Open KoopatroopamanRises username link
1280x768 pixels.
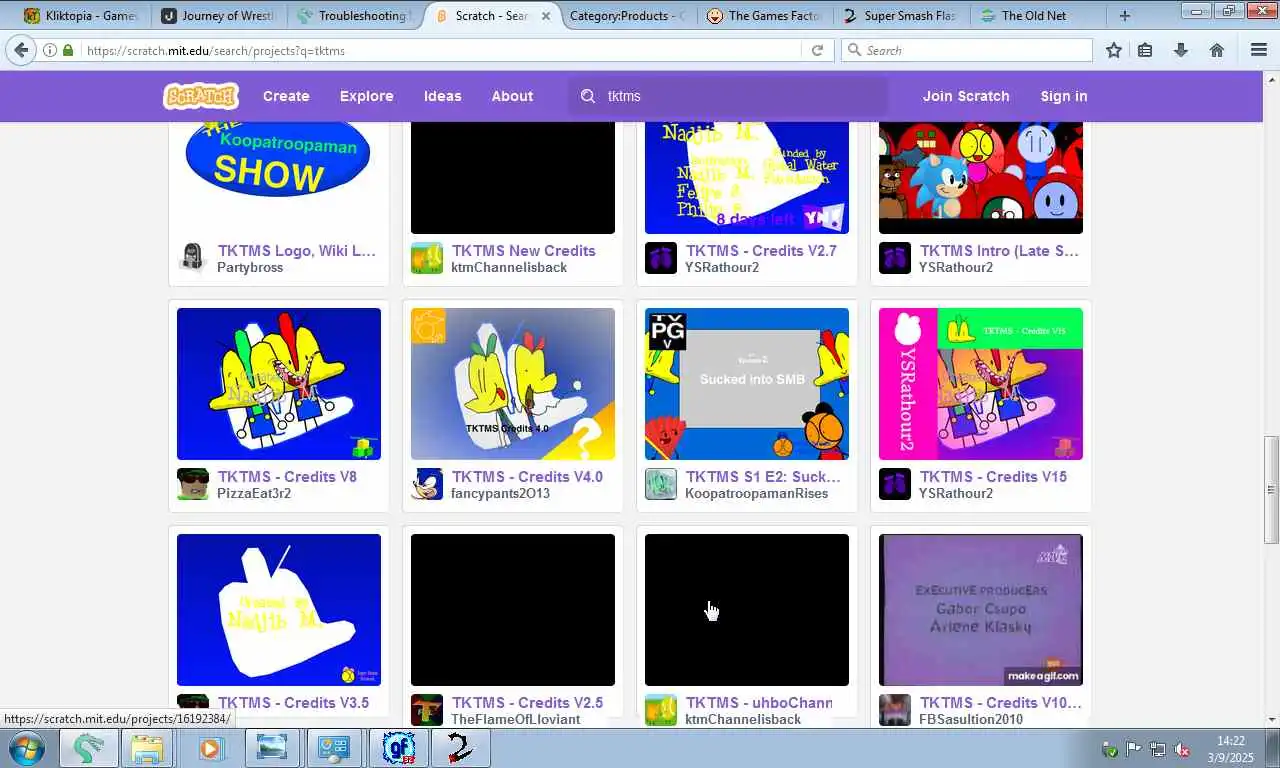pos(756,493)
